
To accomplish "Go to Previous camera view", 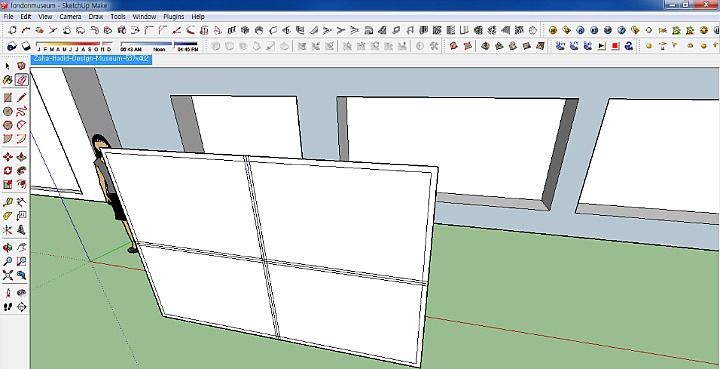I will [x=22, y=275].
